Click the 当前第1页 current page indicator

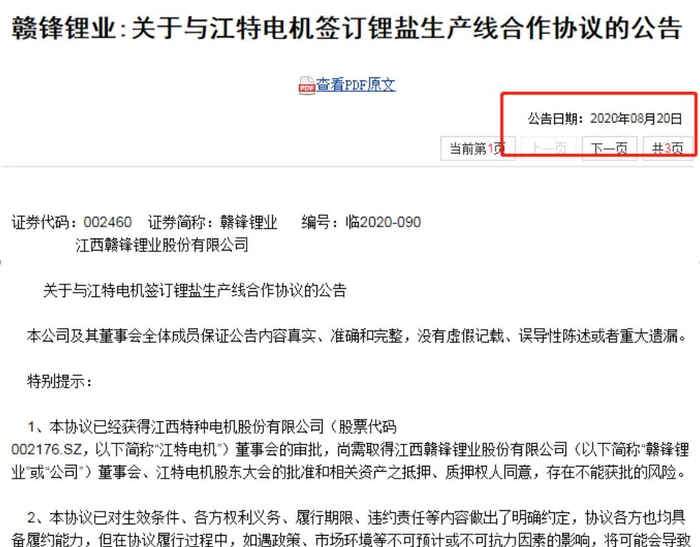(476, 148)
